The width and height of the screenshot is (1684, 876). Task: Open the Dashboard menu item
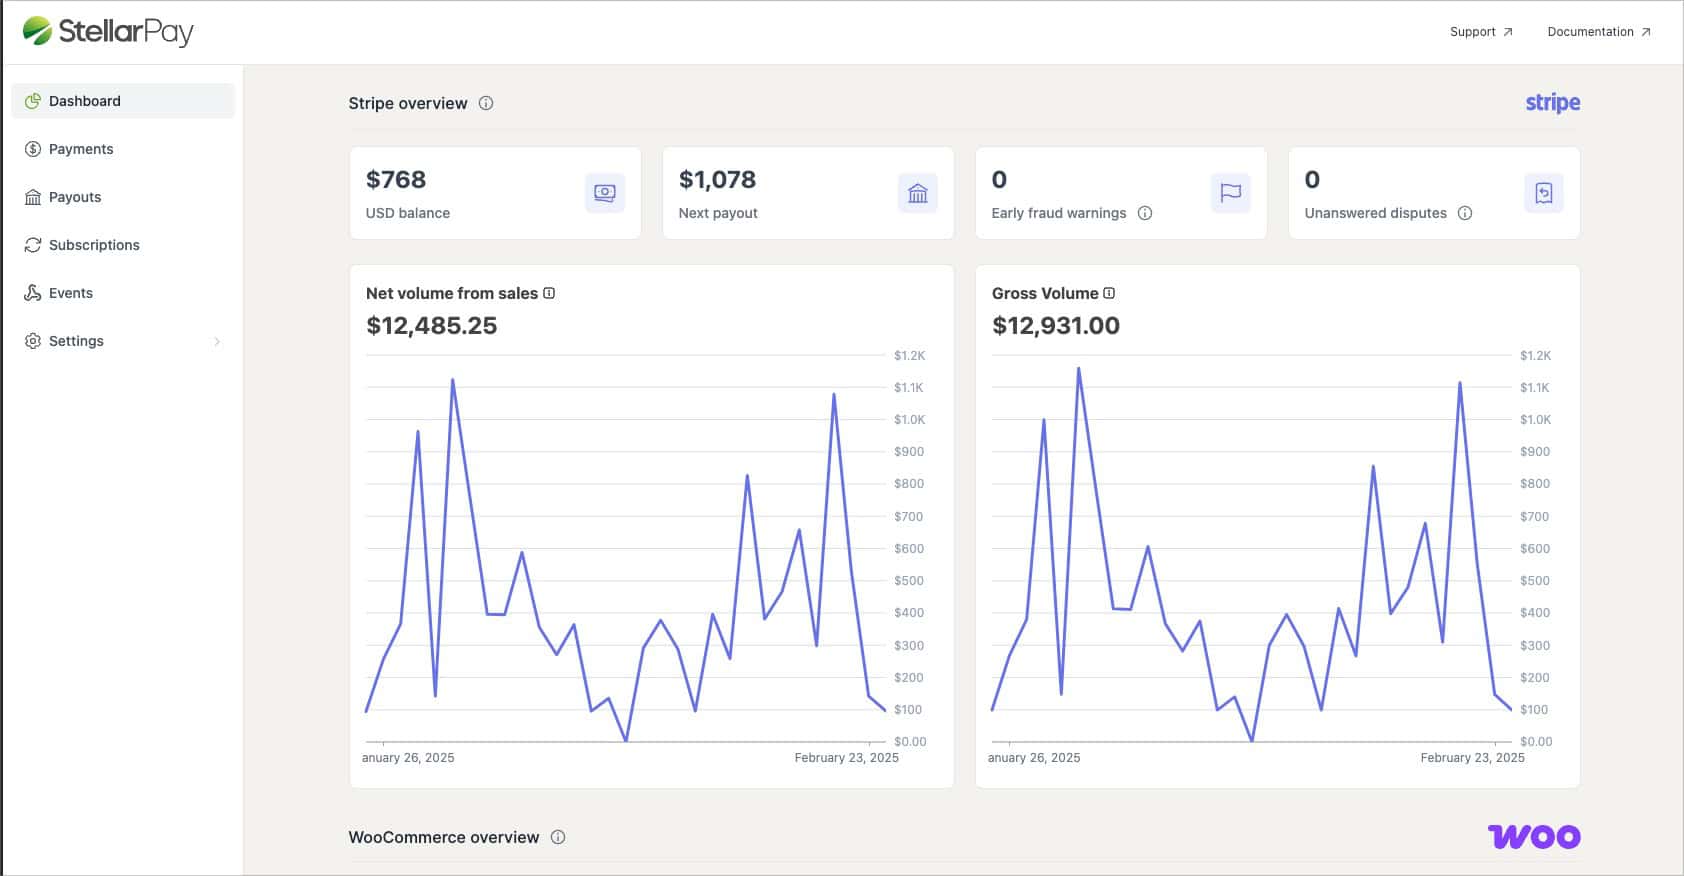pos(123,101)
